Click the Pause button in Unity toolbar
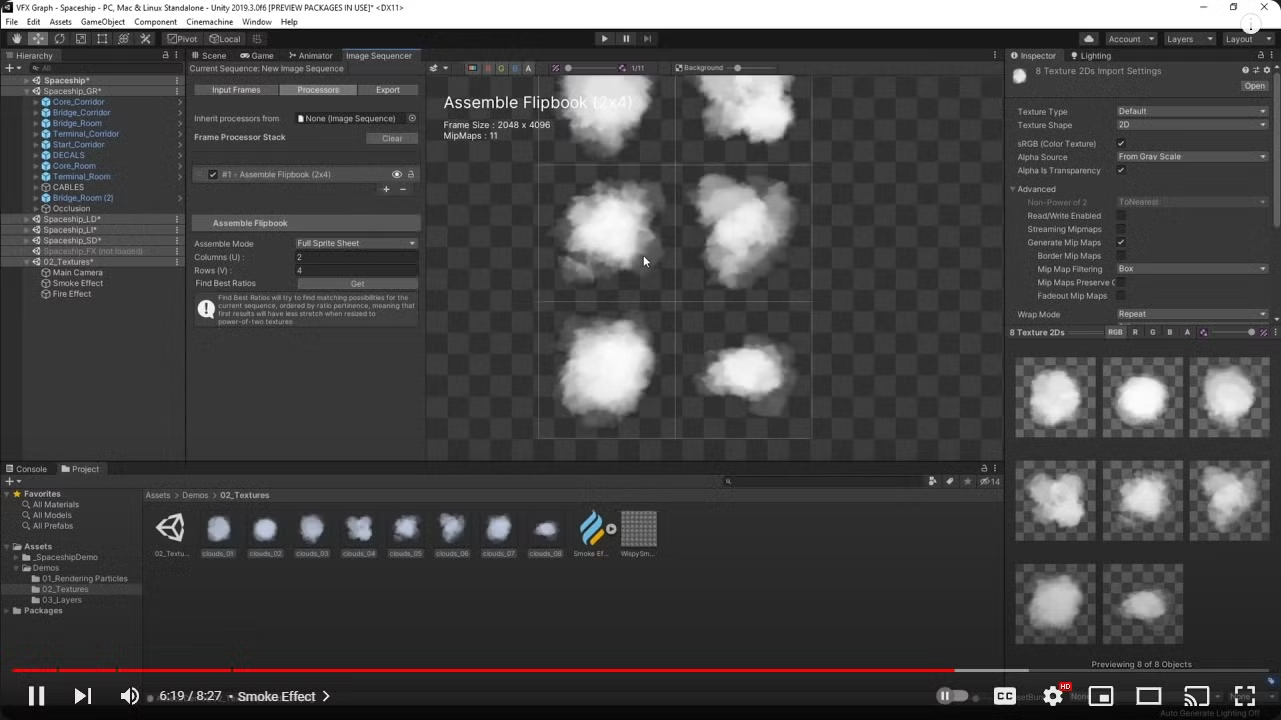Screen dimensions: 1281x720 tap(626, 39)
